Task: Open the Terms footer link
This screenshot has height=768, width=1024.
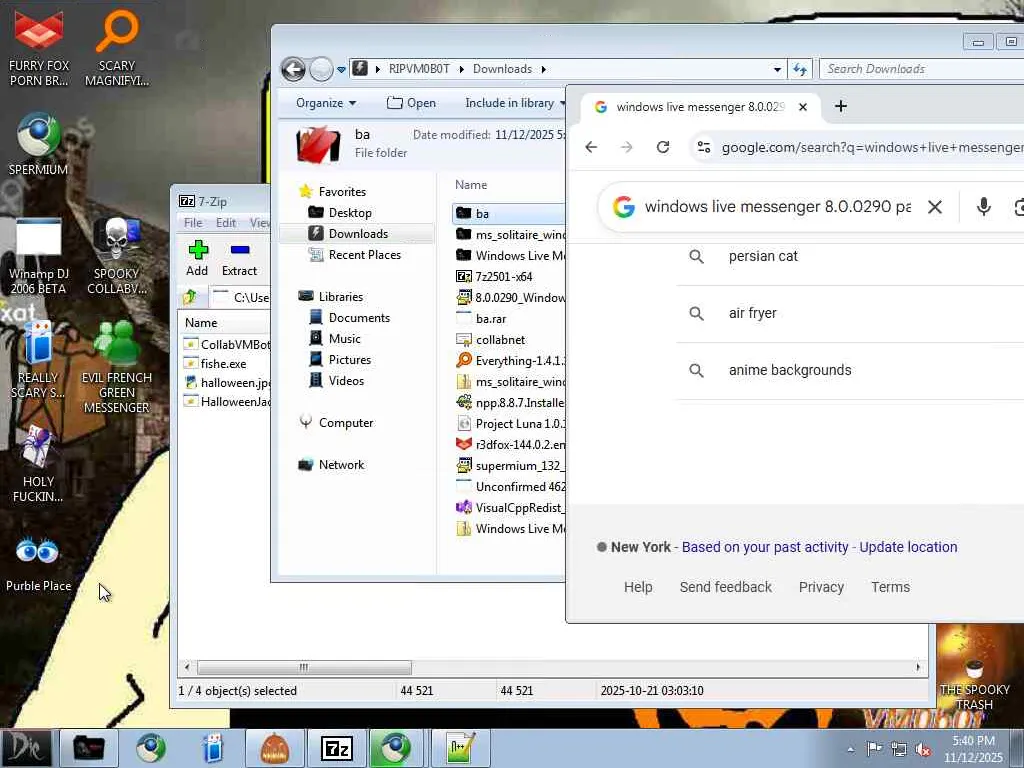Action: click(x=890, y=587)
